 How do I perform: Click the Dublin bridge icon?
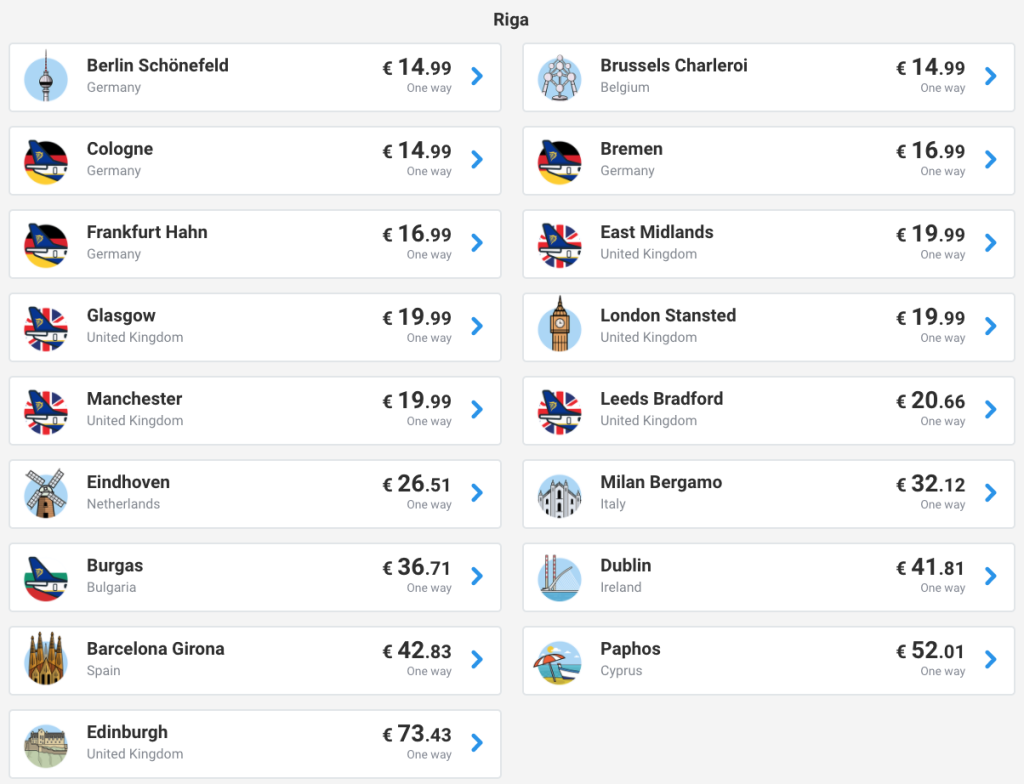[559, 576]
